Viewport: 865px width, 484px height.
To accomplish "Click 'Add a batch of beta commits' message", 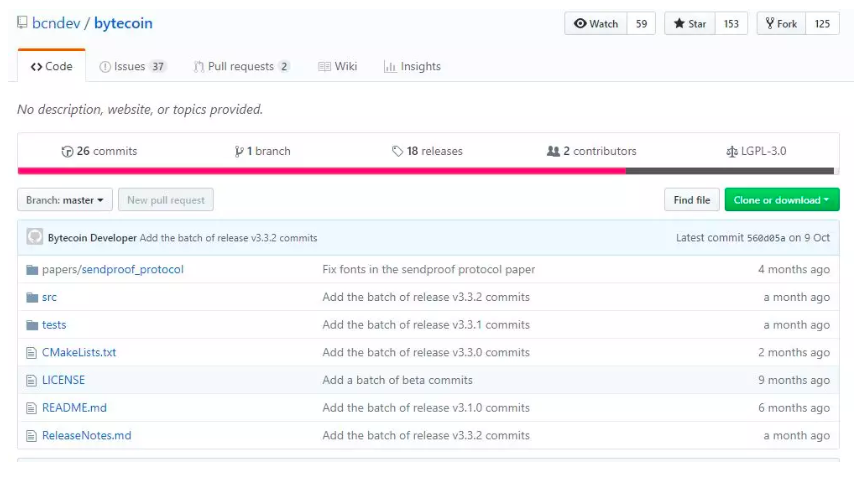I will pyautogui.click(x=397, y=380).
